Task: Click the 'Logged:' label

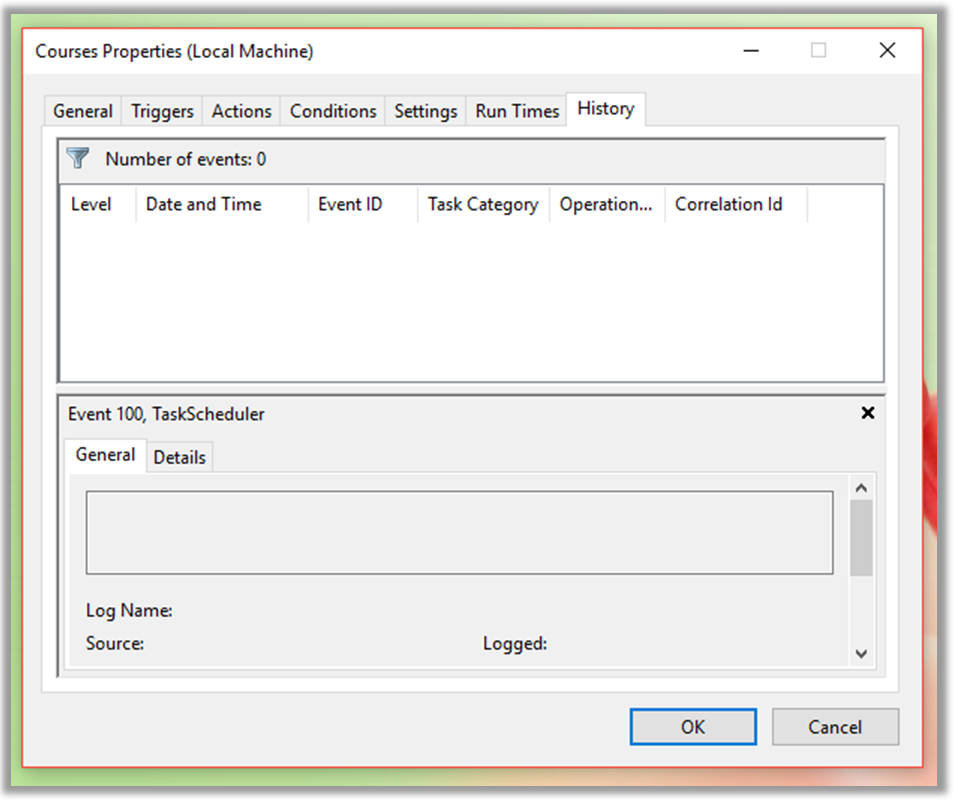Action: point(515,644)
